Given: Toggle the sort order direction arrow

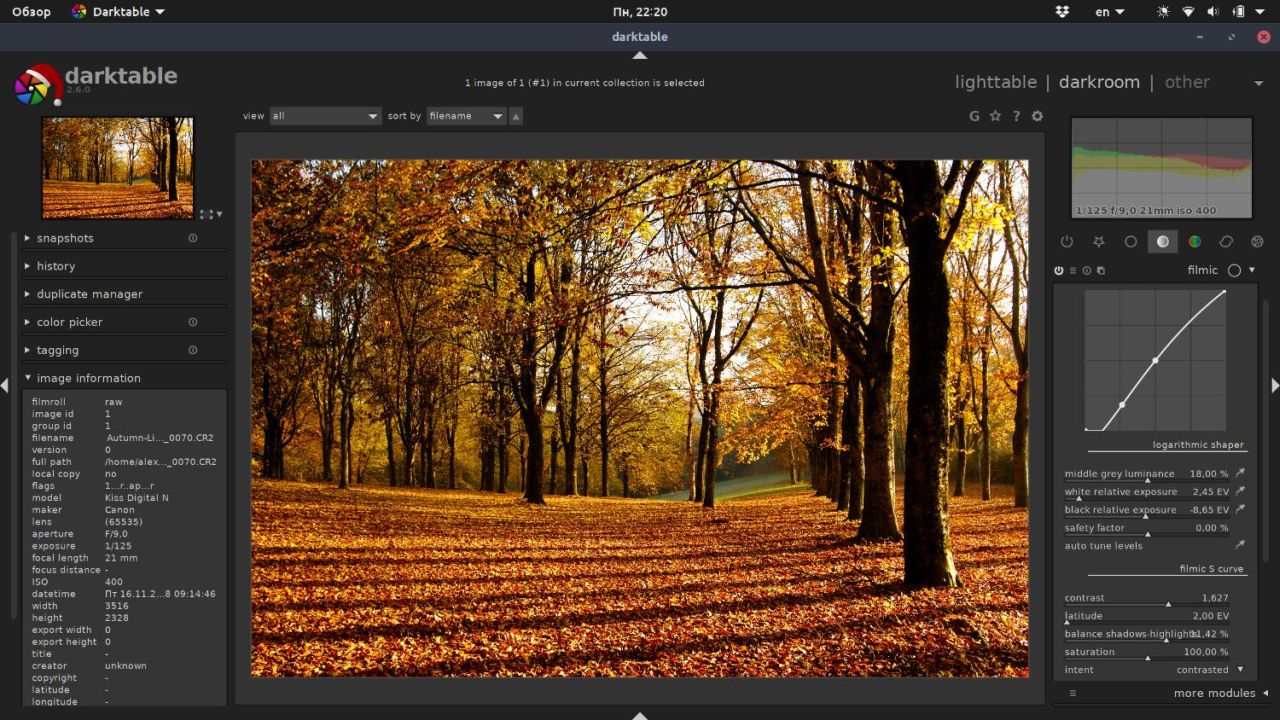Looking at the screenshot, I should click(x=516, y=116).
